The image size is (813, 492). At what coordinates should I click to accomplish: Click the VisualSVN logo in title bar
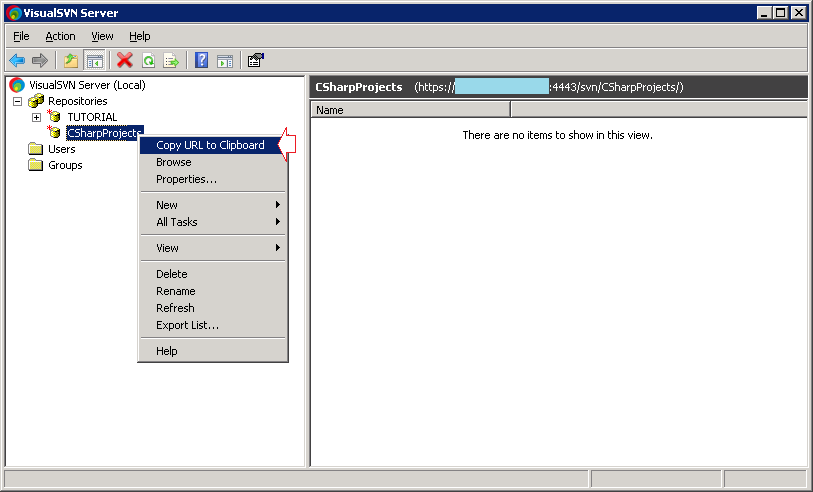coord(14,13)
